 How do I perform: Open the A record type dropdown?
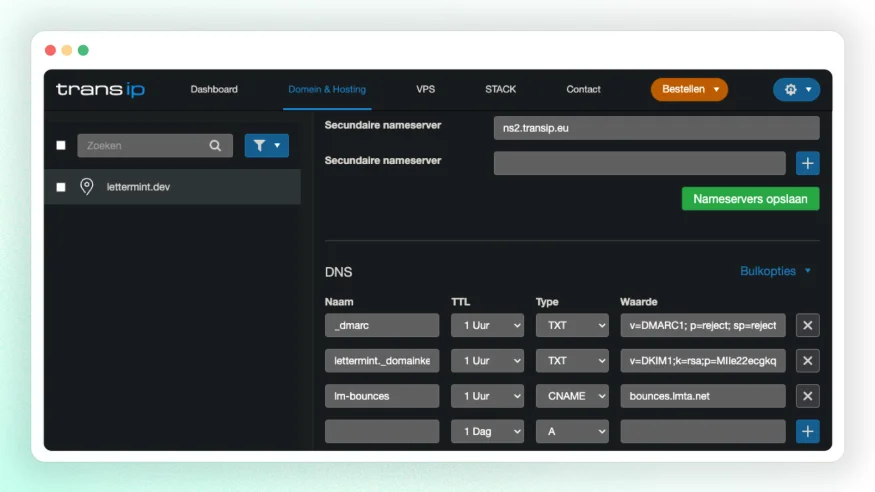point(572,431)
